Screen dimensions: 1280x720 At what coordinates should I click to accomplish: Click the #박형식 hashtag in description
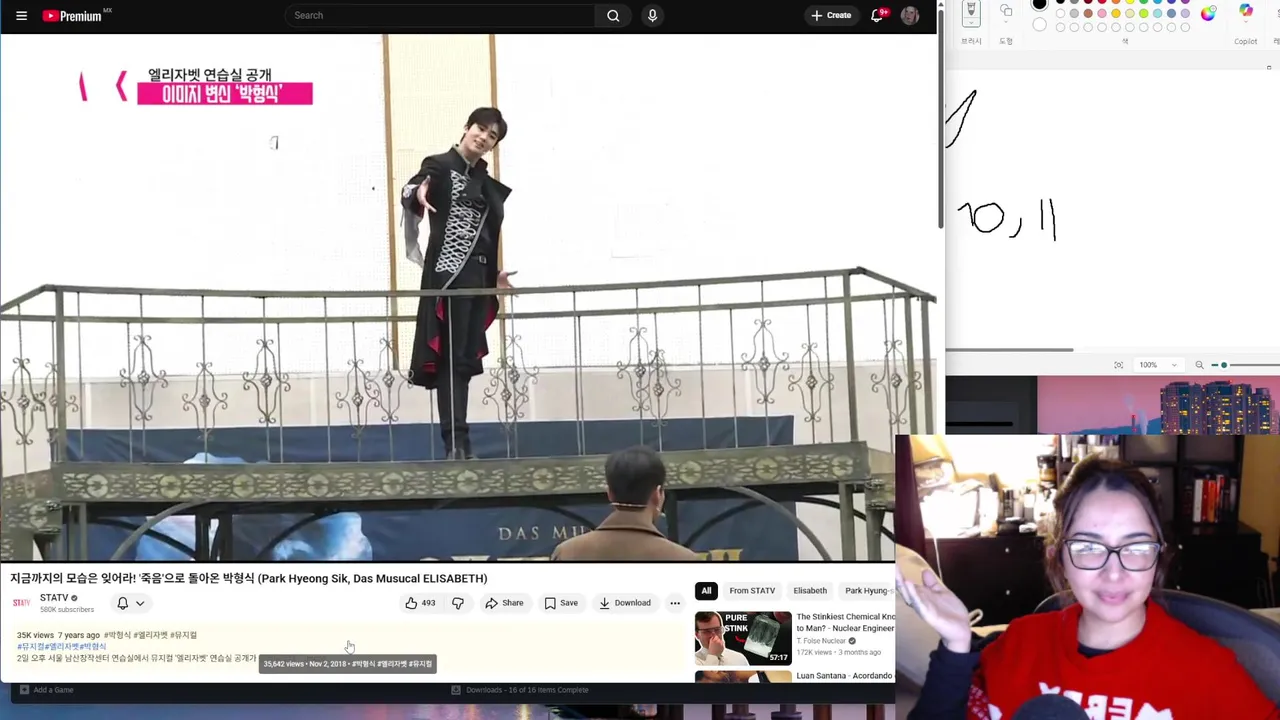117,635
